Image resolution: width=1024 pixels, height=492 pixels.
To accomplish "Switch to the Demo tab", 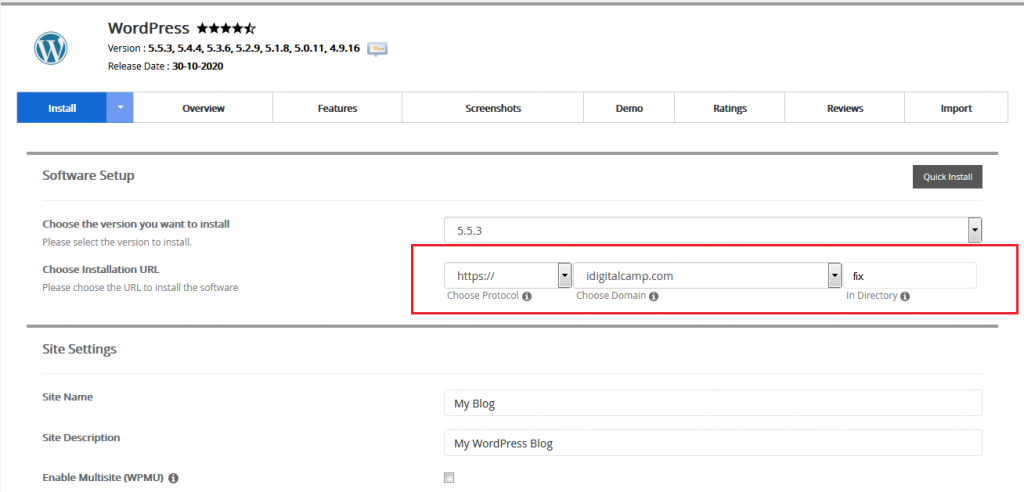I will point(629,108).
